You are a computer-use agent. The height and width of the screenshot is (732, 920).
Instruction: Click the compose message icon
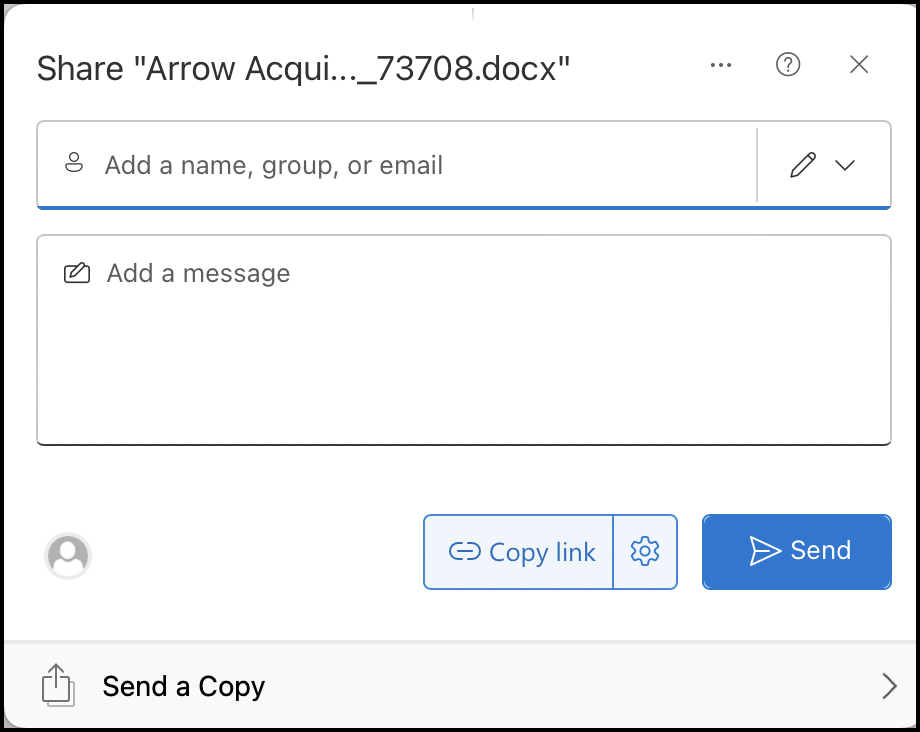tap(77, 272)
